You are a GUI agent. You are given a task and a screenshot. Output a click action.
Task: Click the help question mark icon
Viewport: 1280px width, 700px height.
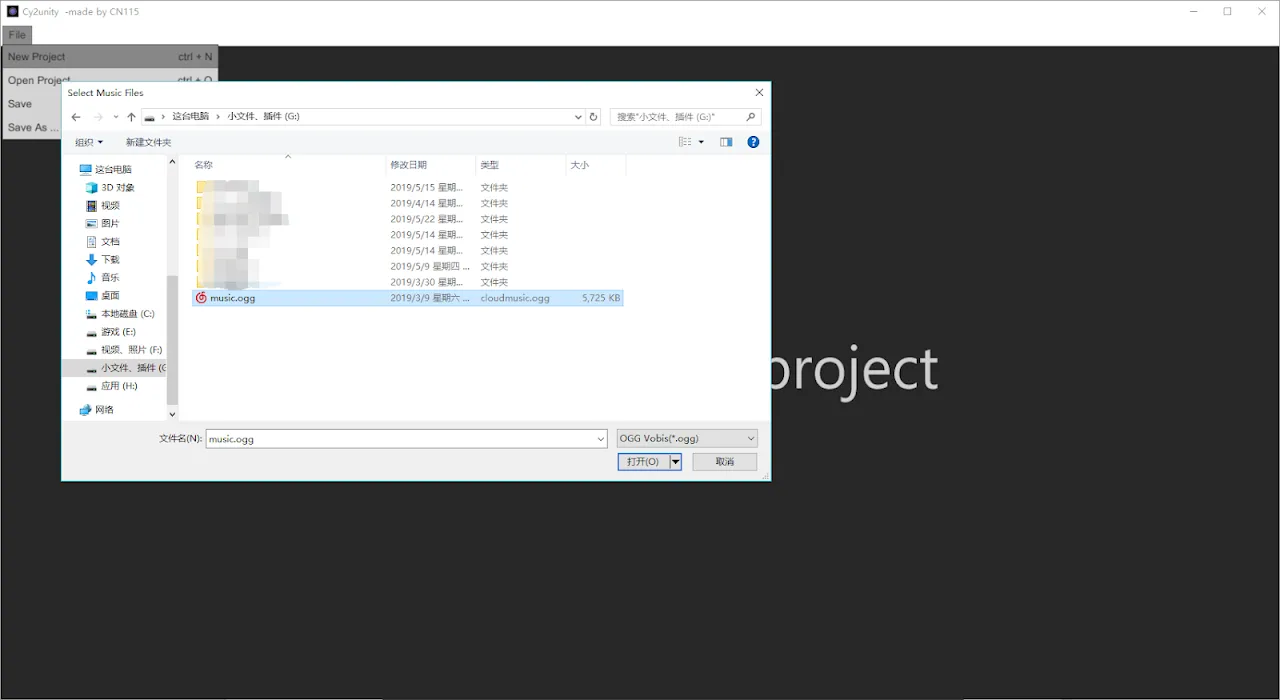click(x=753, y=142)
